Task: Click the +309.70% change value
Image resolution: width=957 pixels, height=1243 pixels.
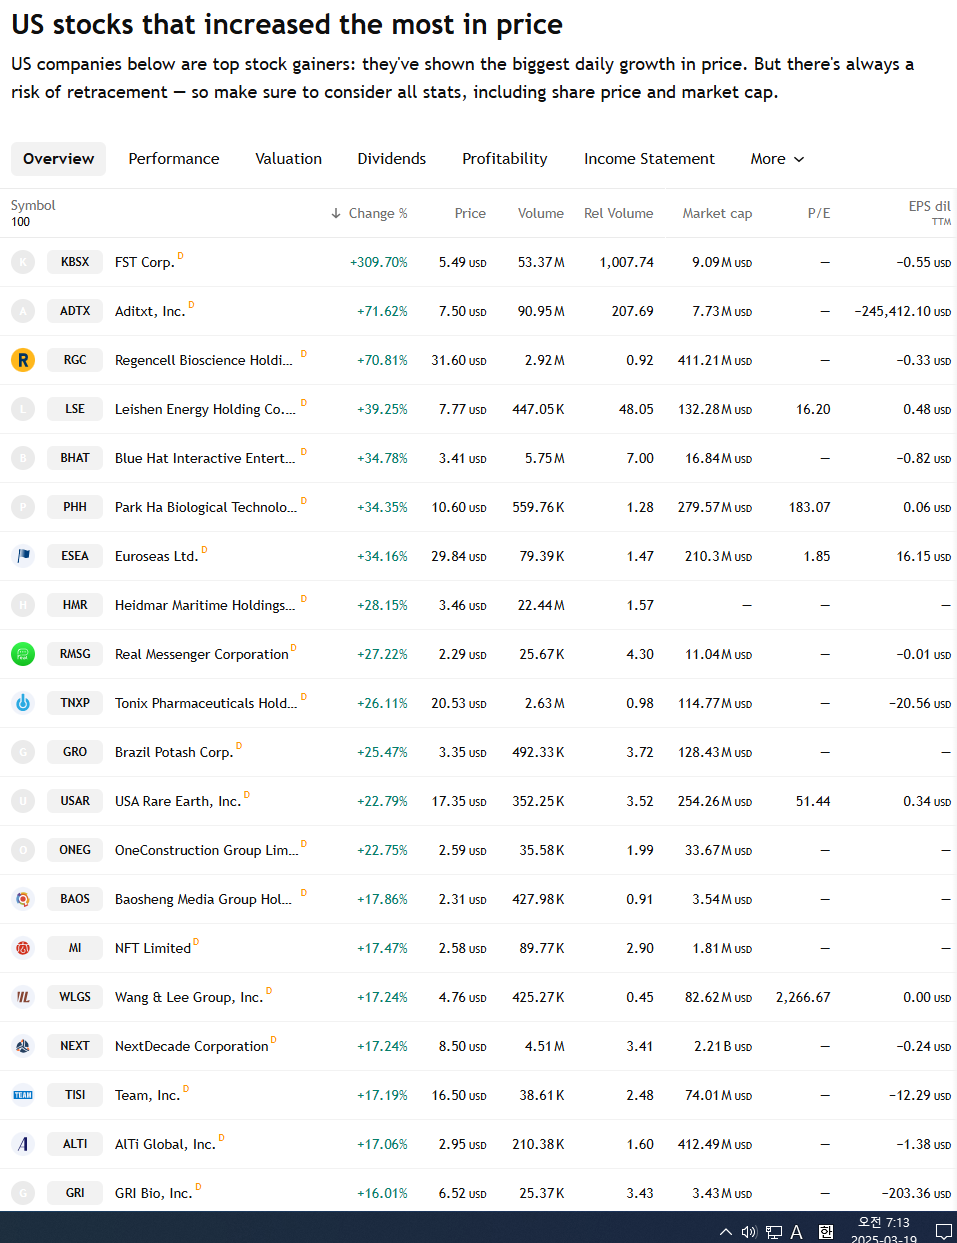Action: click(379, 262)
